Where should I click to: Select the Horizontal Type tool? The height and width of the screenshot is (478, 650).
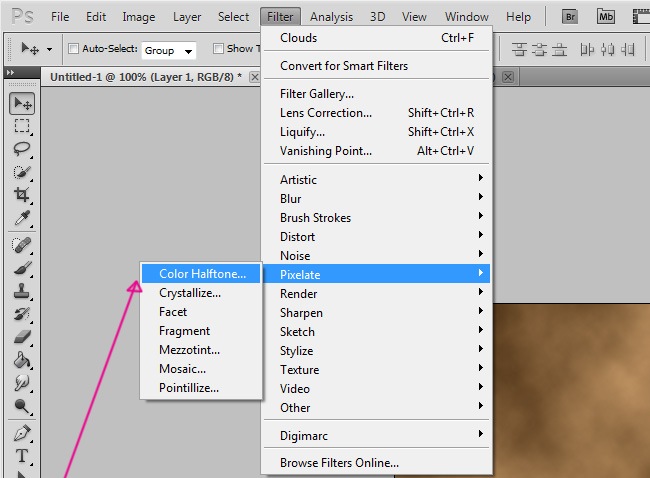22,456
